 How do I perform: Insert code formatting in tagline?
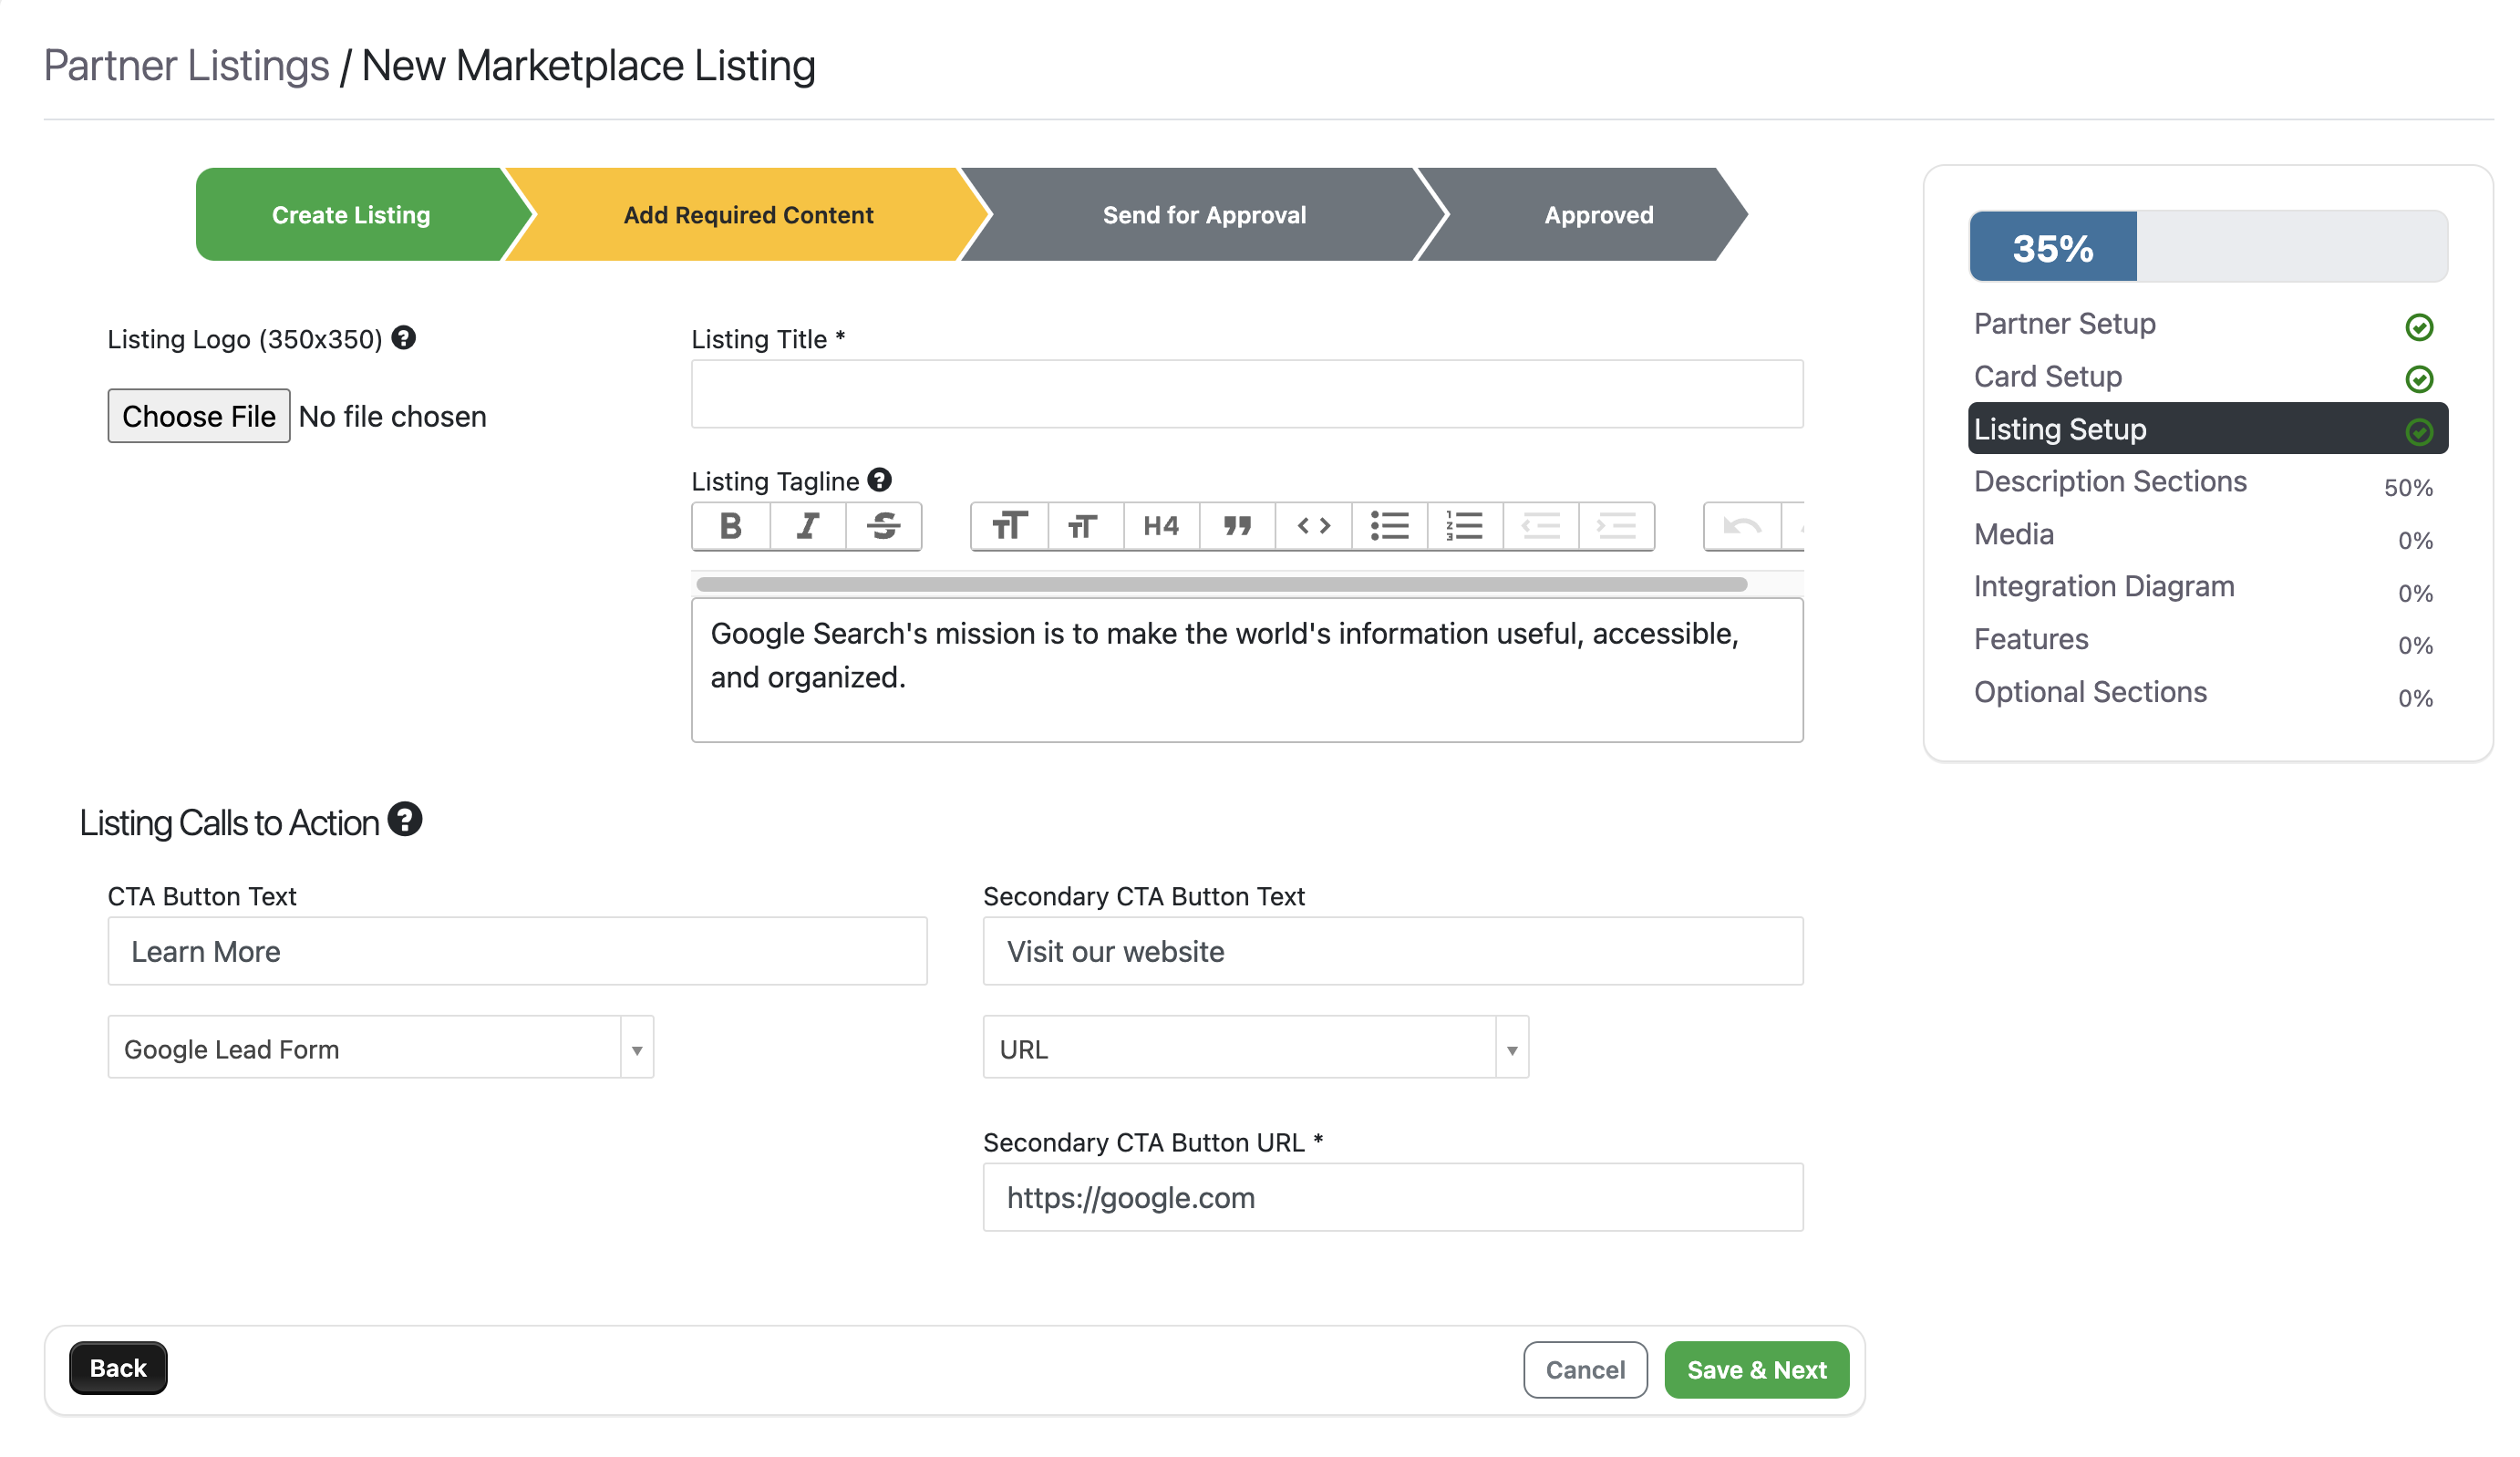(x=1314, y=526)
